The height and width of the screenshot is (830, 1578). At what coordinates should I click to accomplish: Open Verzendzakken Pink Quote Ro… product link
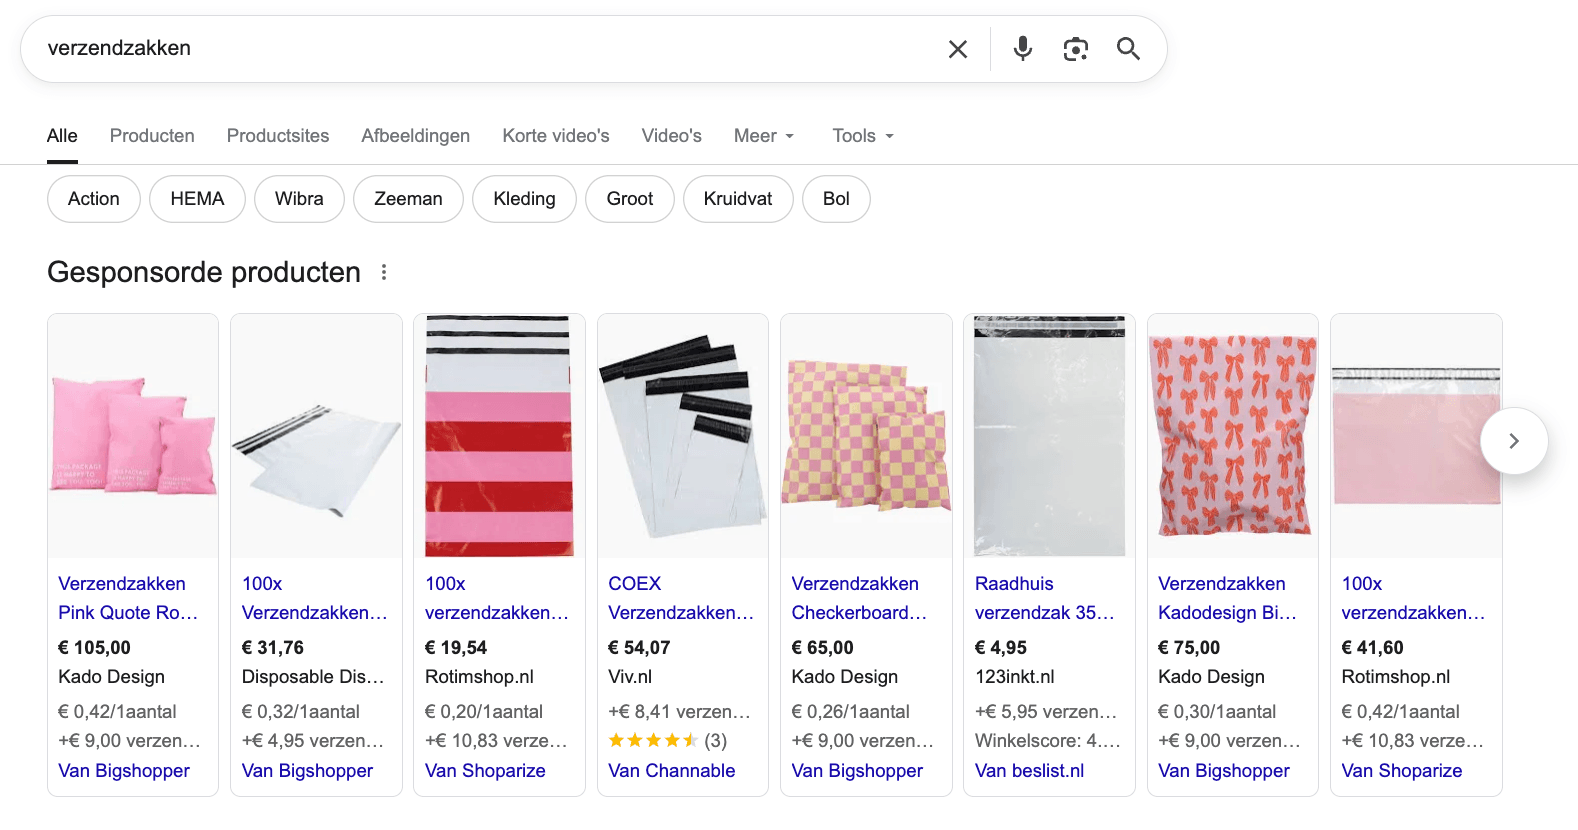point(128,598)
